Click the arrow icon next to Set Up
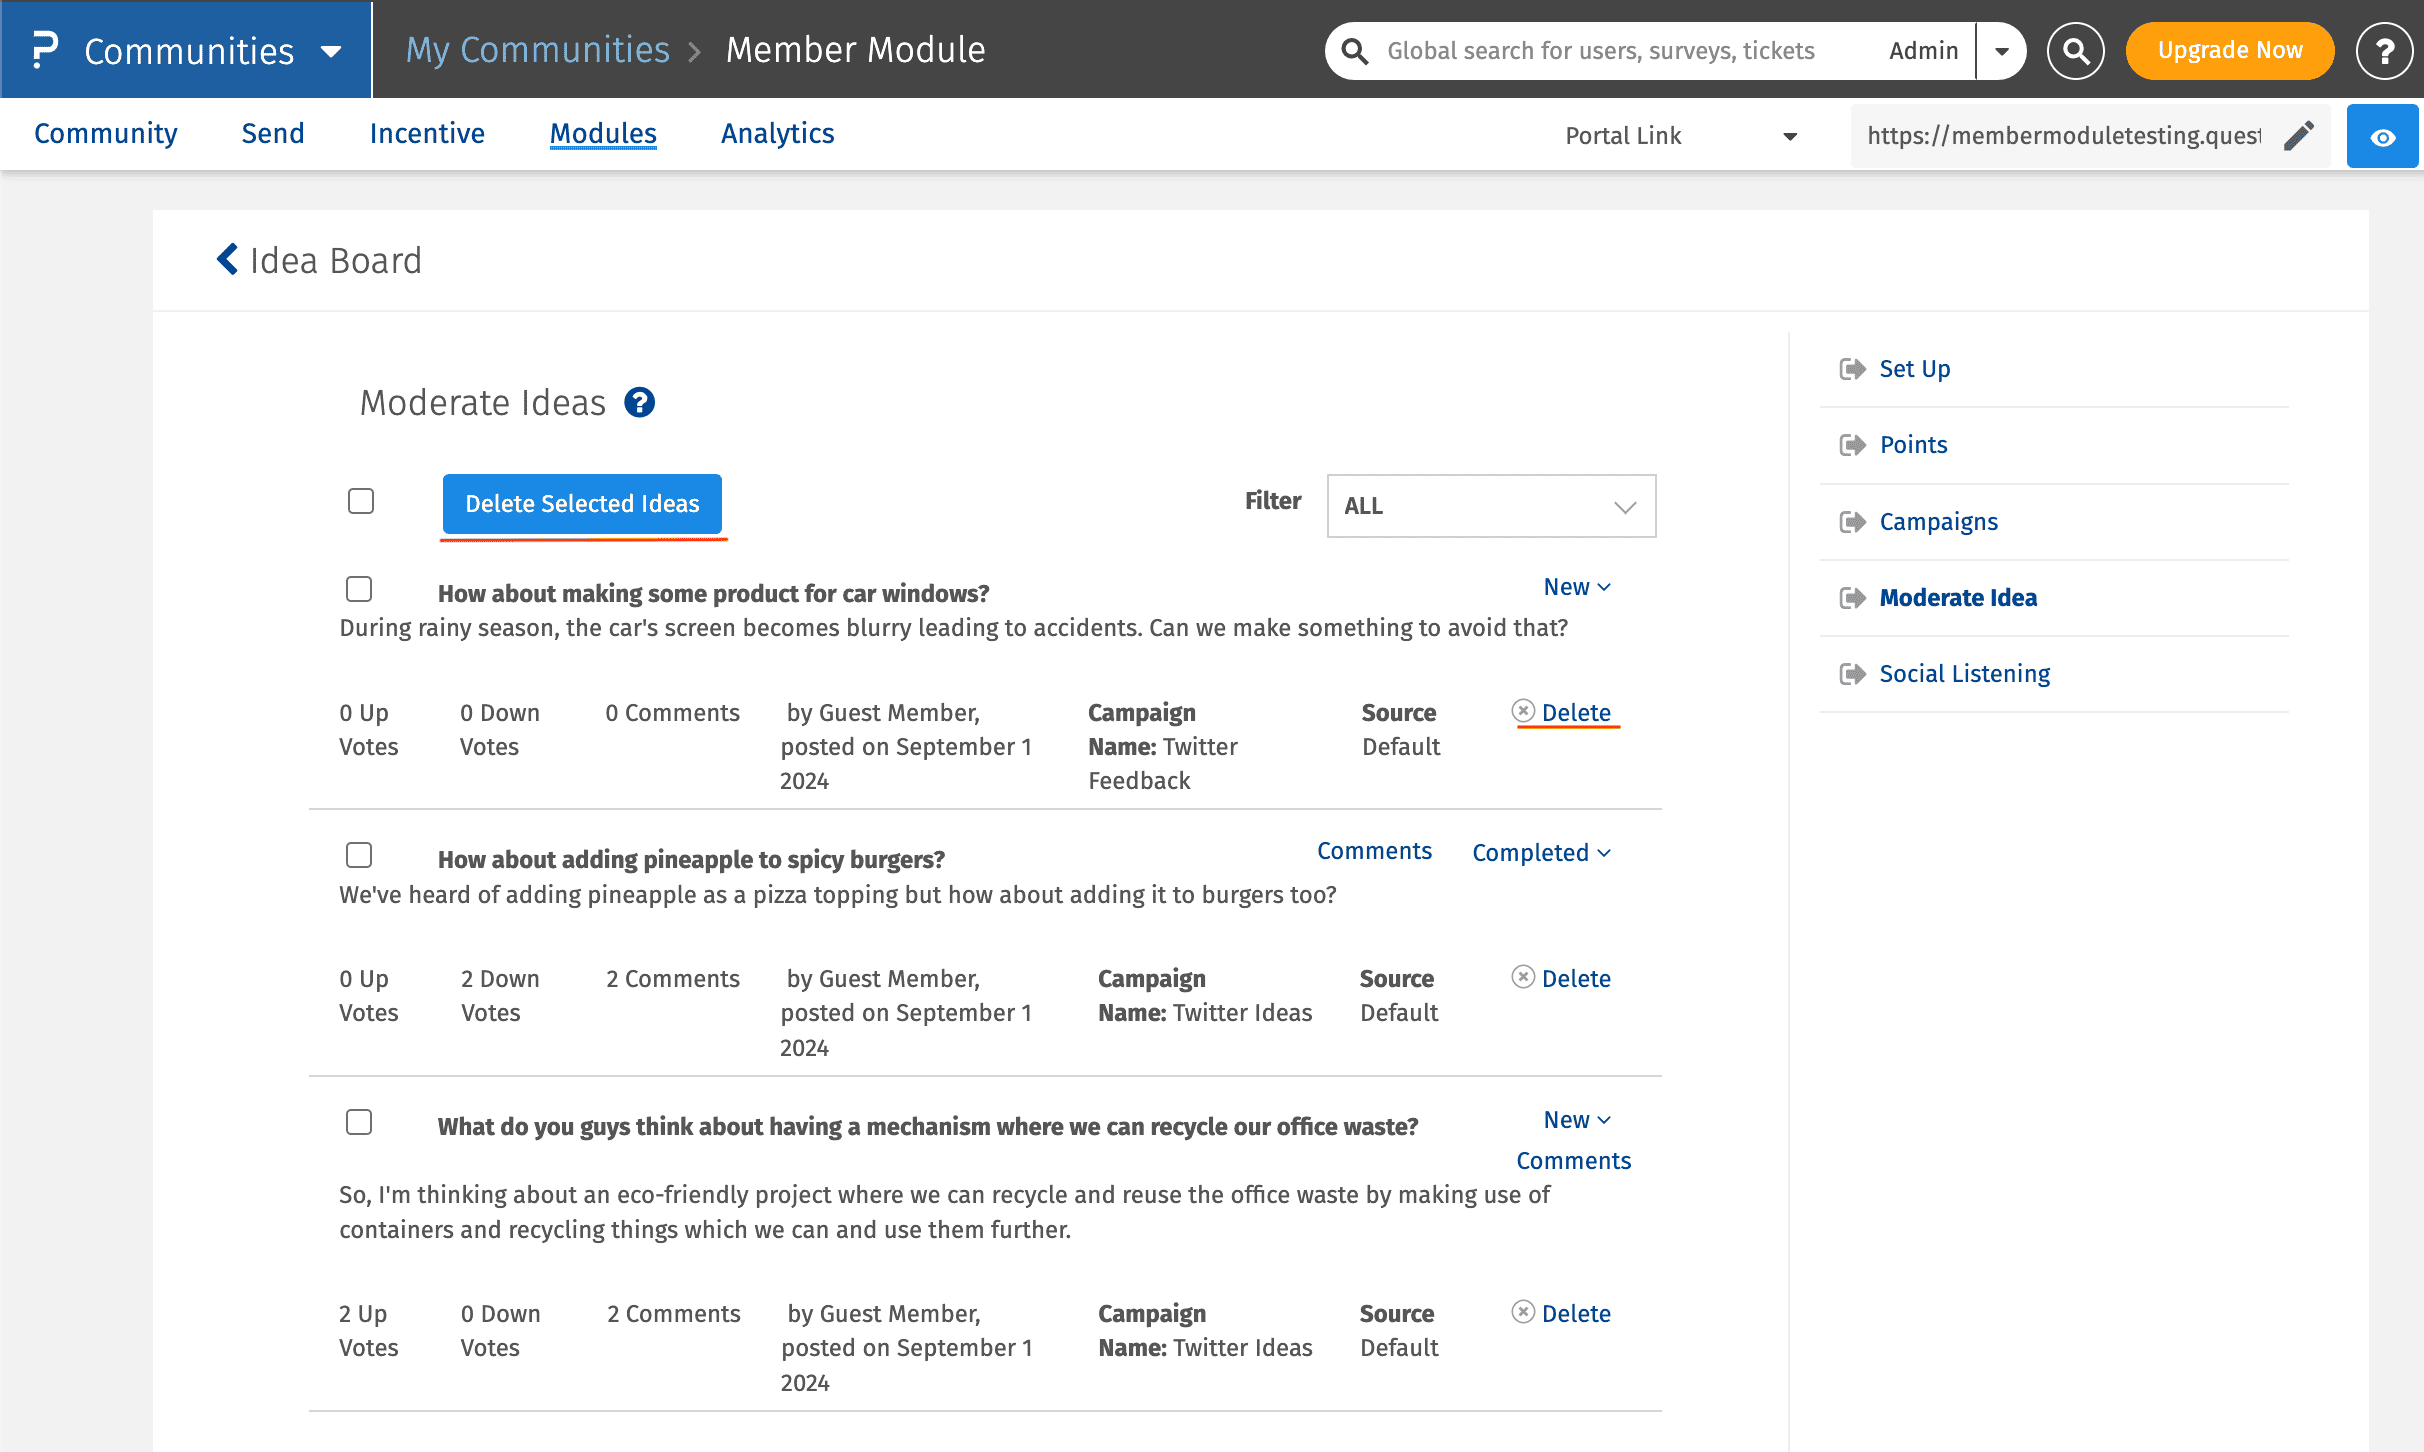Screen dimensions: 2424x1452 coord(1852,369)
